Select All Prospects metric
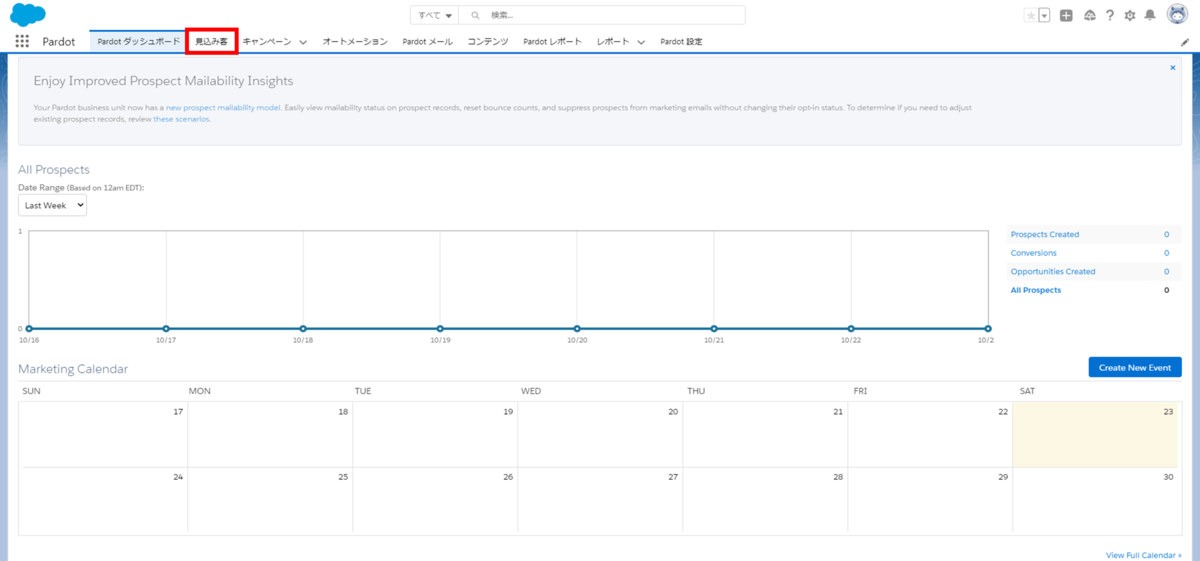The image size is (1200, 561). (x=1036, y=290)
